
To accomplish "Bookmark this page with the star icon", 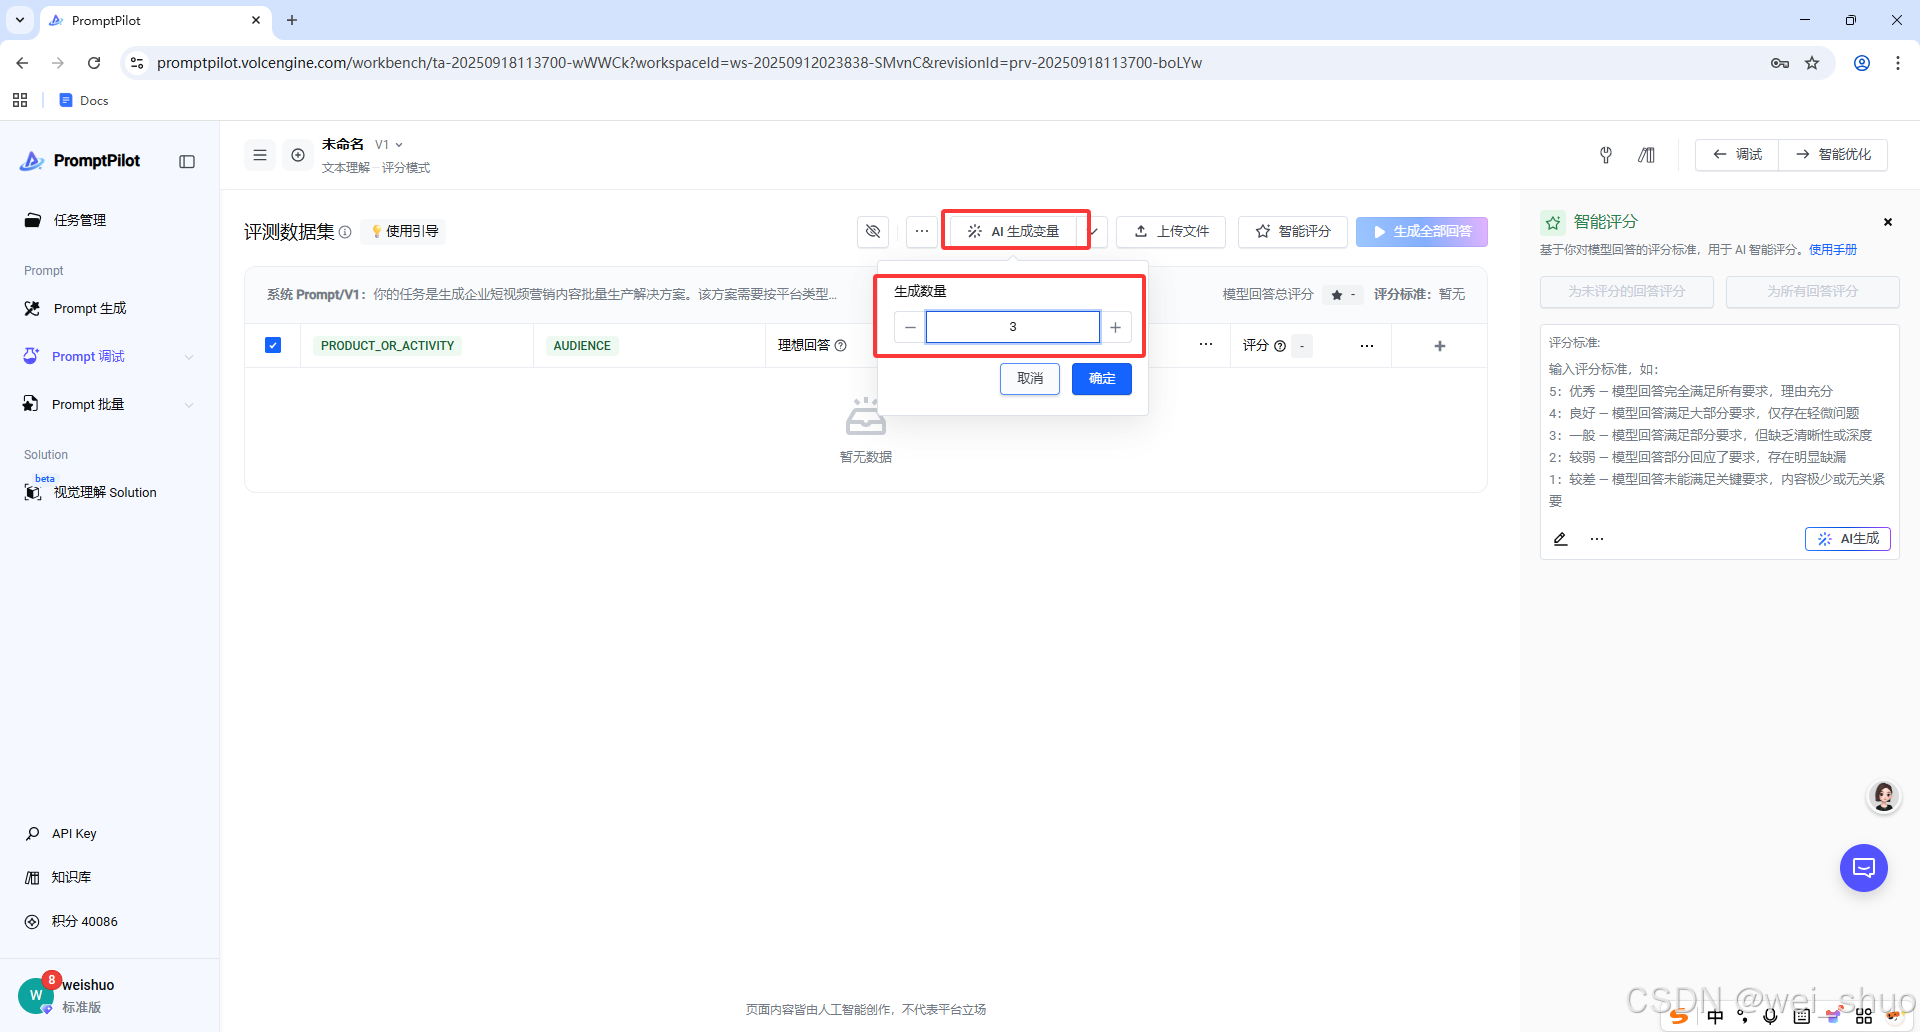I will (x=1812, y=63).
